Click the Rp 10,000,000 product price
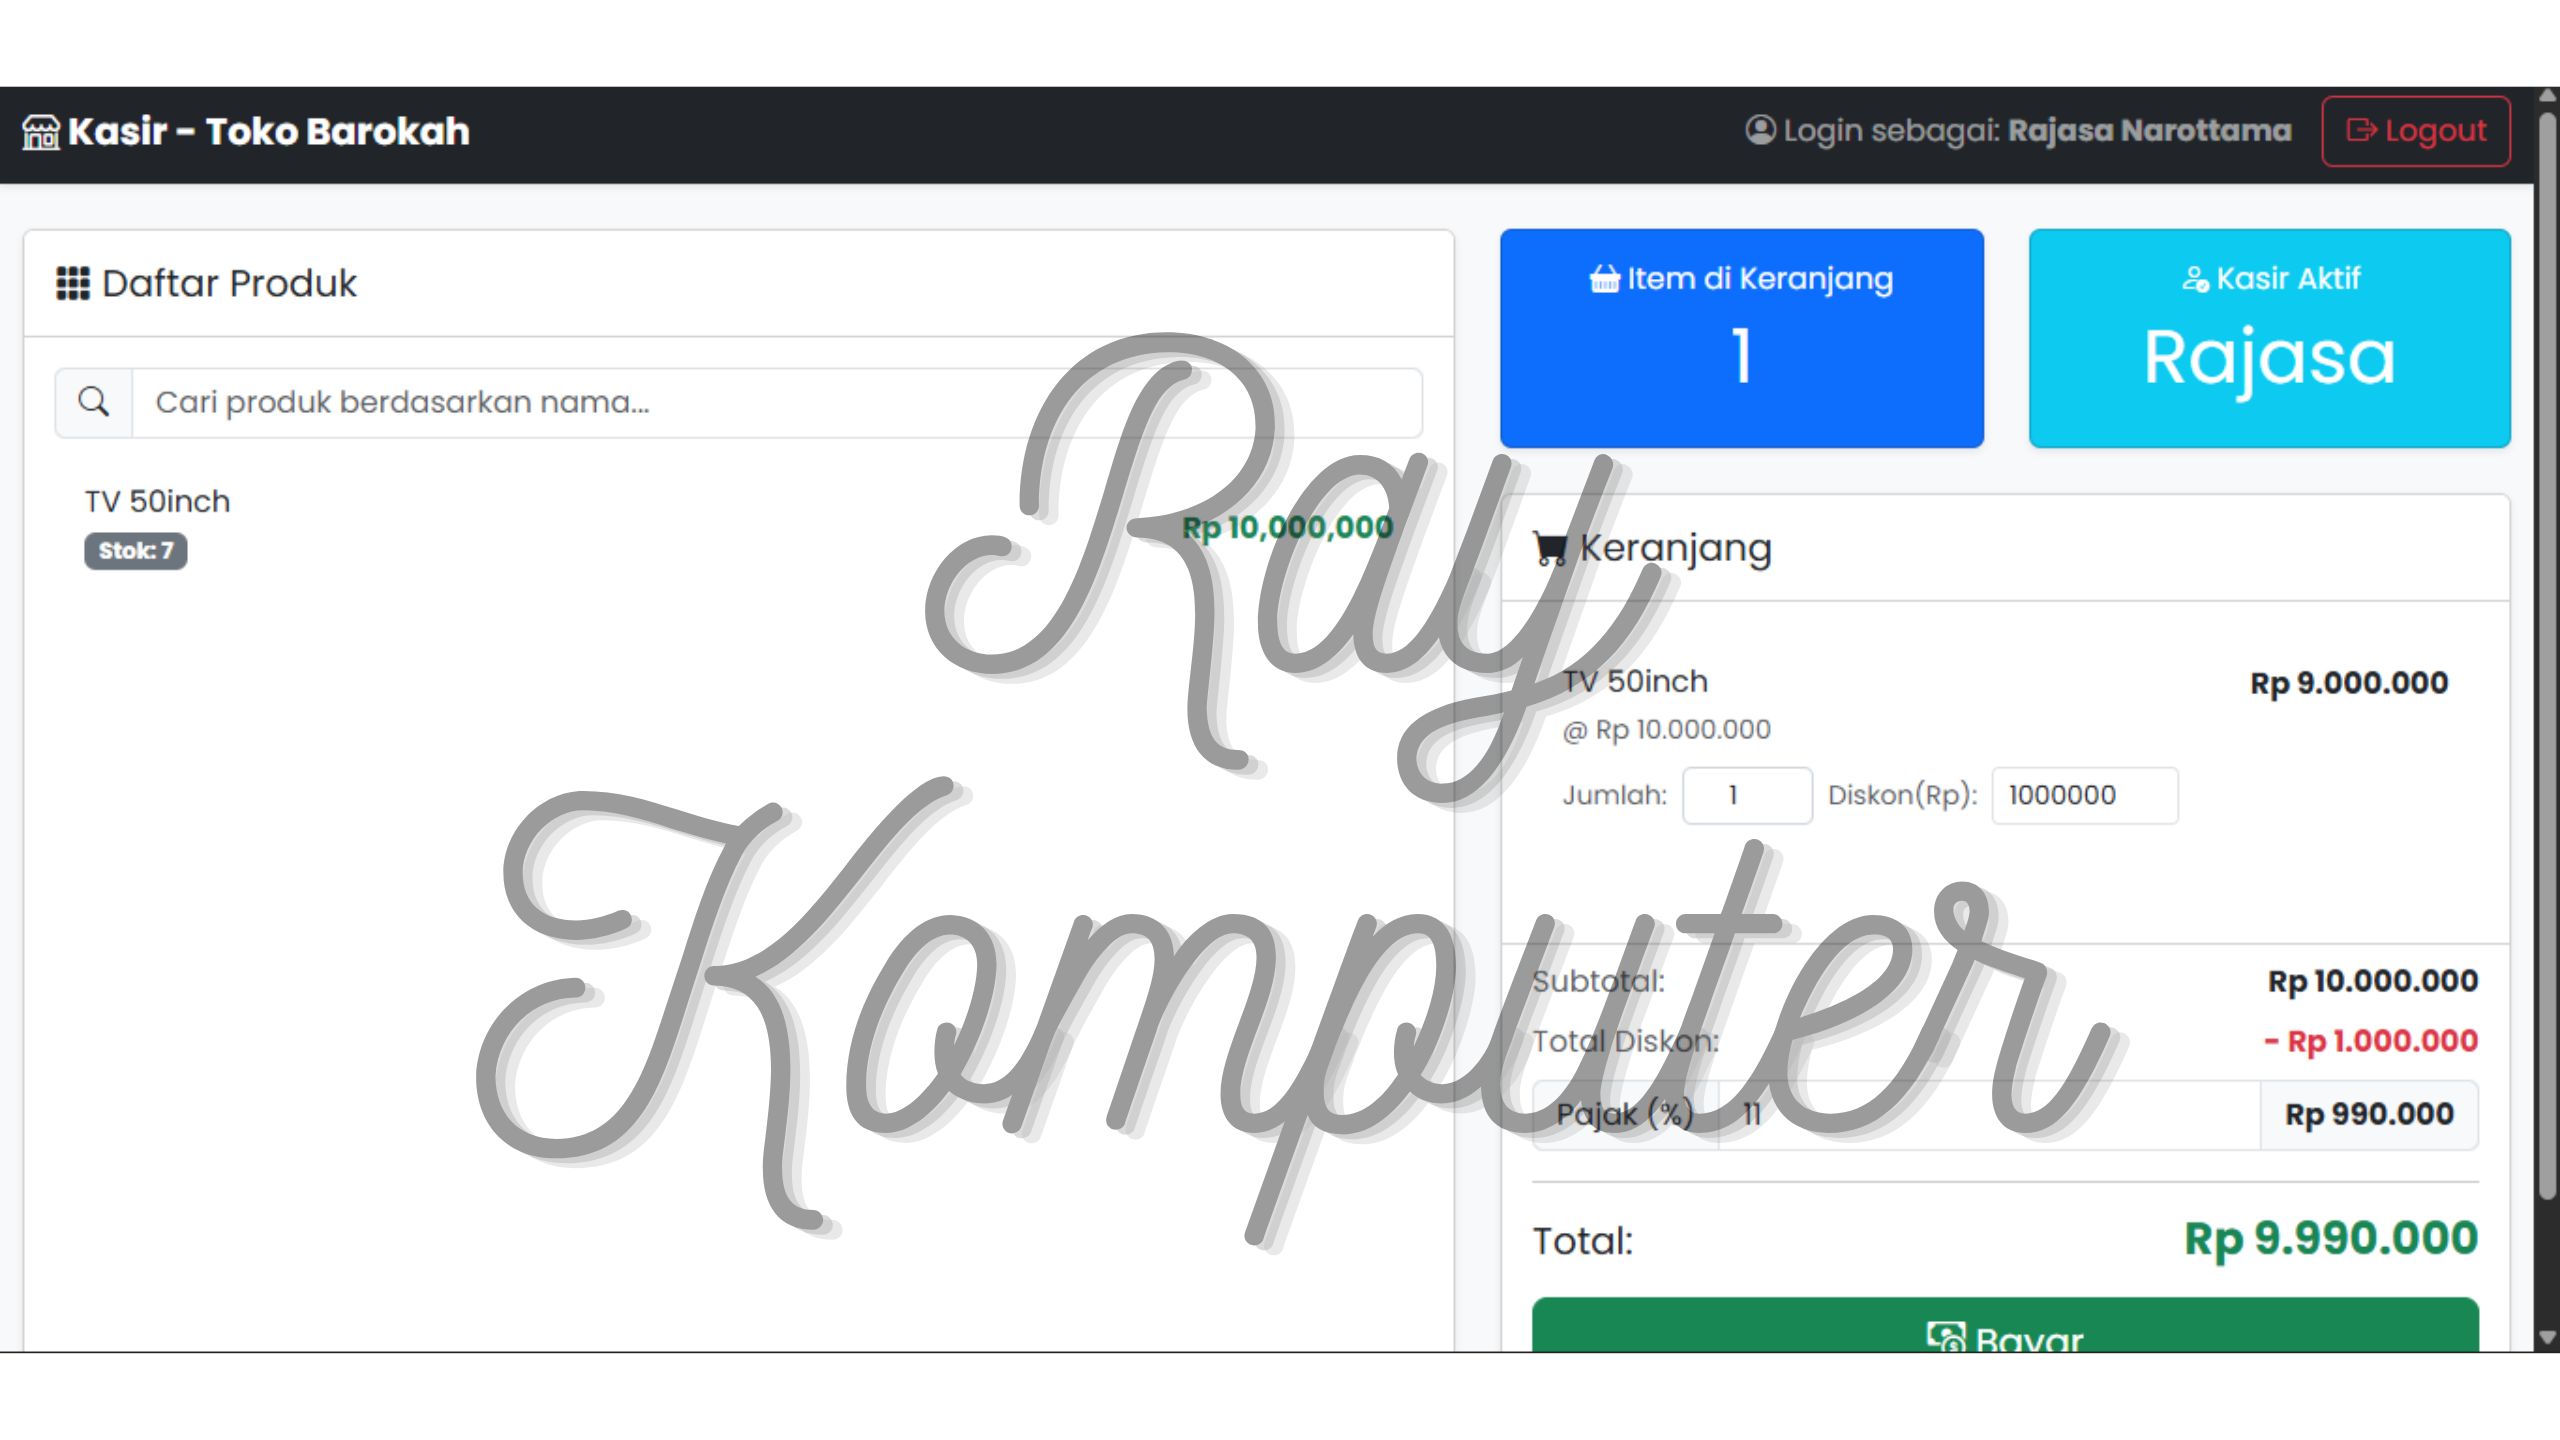 (1287, 527)
